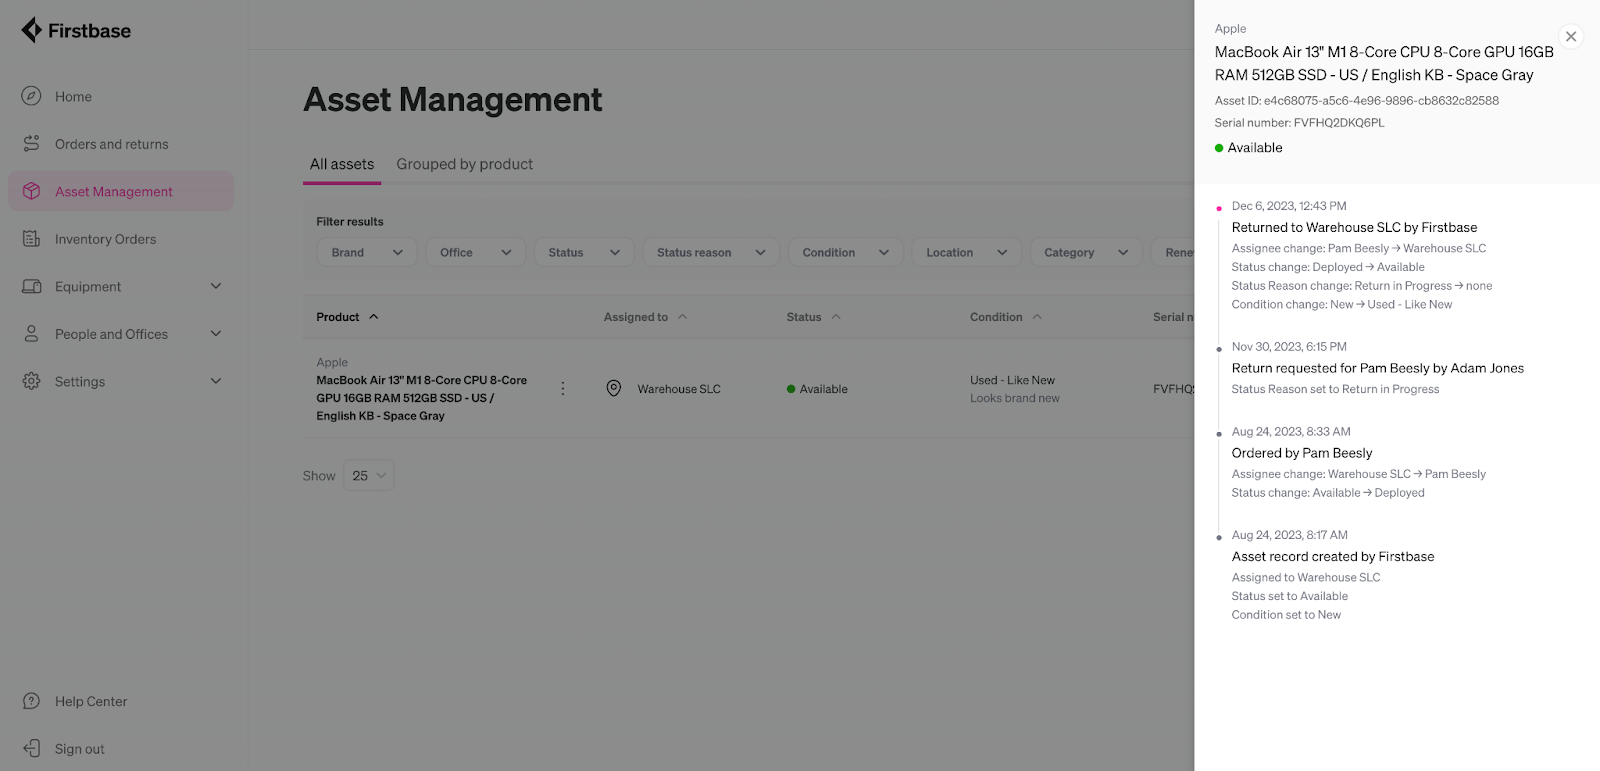
Task: Click the Asset Management sidebar item
Action: [x=121, y=191]
